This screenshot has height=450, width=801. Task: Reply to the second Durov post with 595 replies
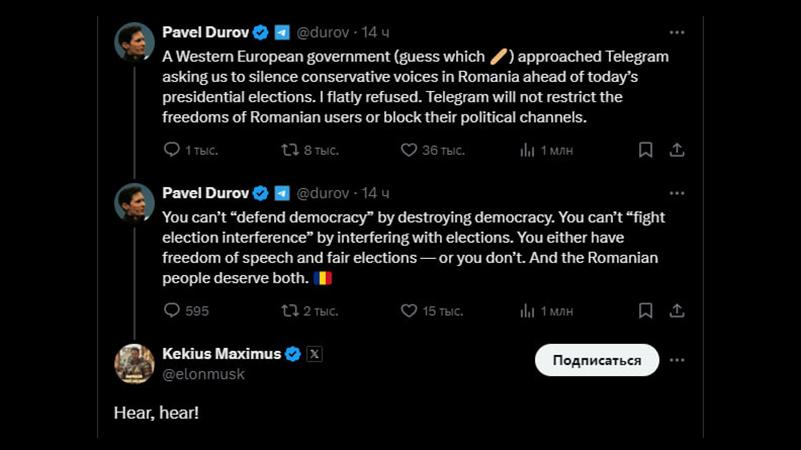click(172, 311)
